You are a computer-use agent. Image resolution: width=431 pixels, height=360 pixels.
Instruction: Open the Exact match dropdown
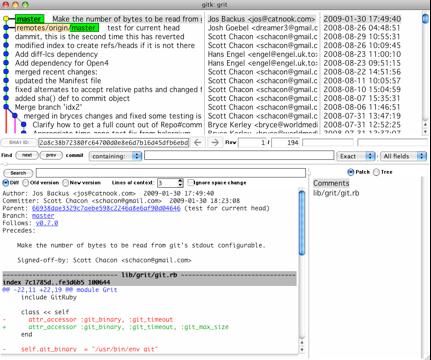[x=356, y=156]
